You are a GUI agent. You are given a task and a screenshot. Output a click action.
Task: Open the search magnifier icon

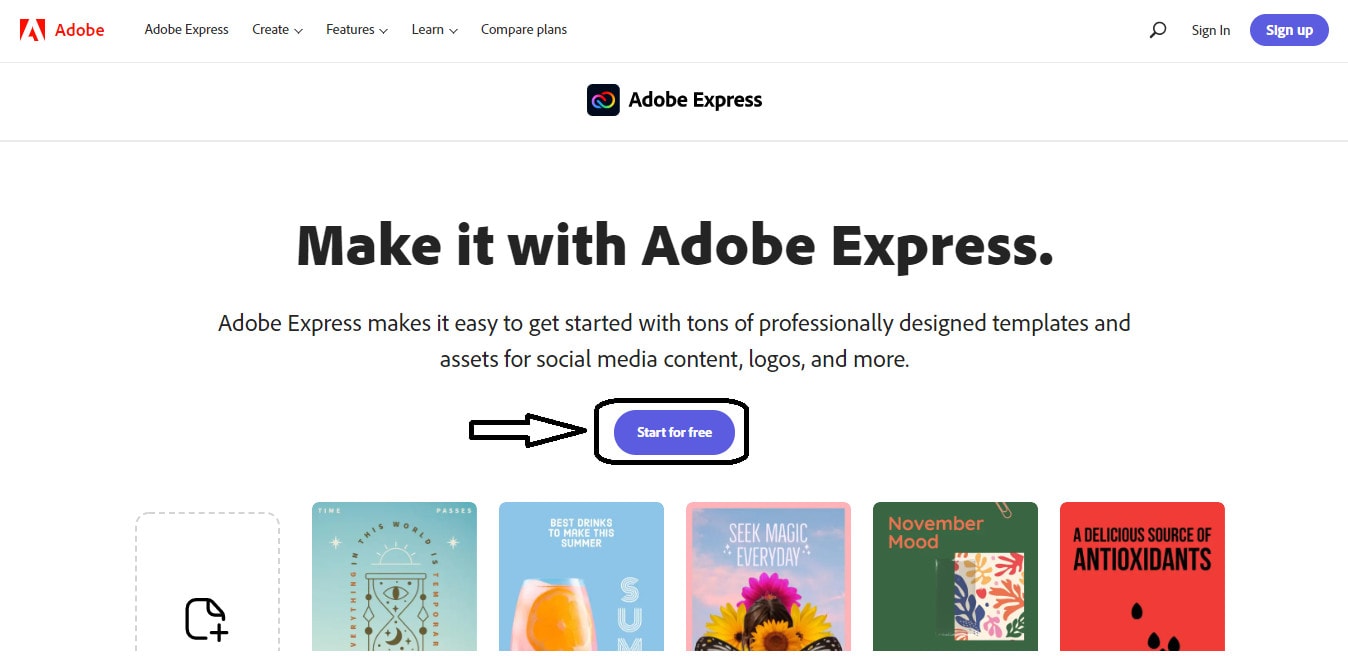[1158, 30]
